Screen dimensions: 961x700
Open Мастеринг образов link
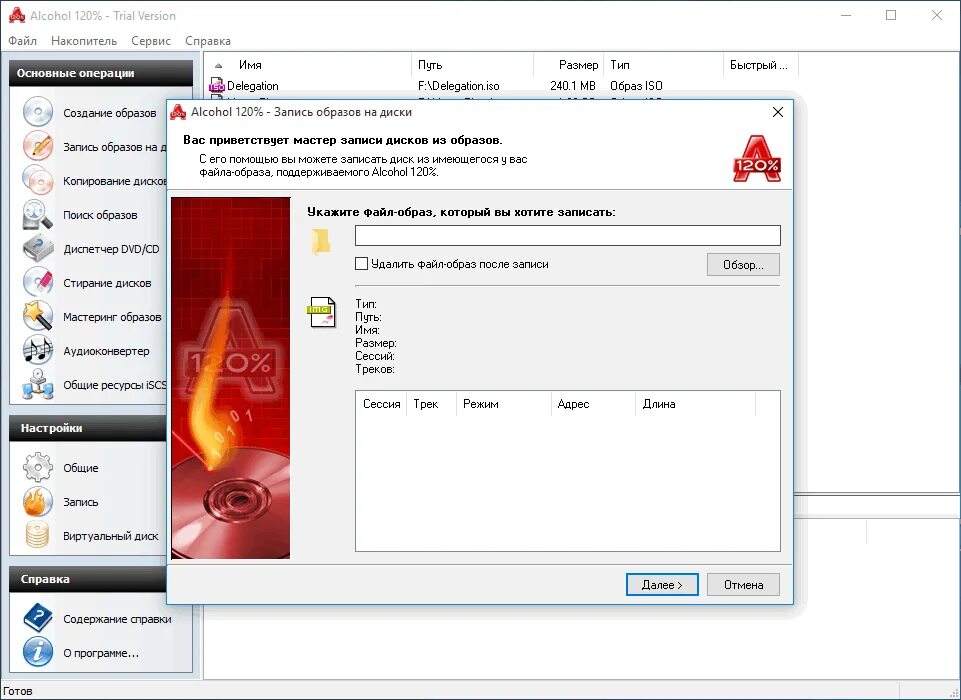pos(112,317)
